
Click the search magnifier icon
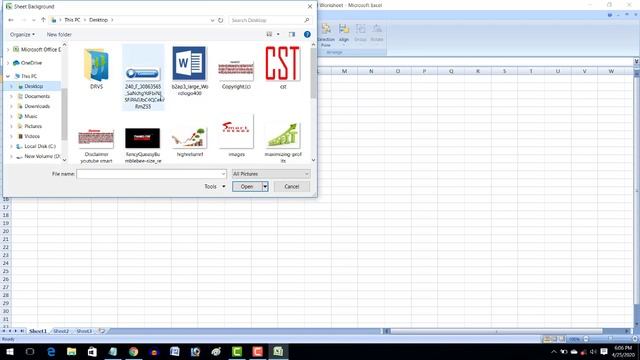tap(307, 20)
